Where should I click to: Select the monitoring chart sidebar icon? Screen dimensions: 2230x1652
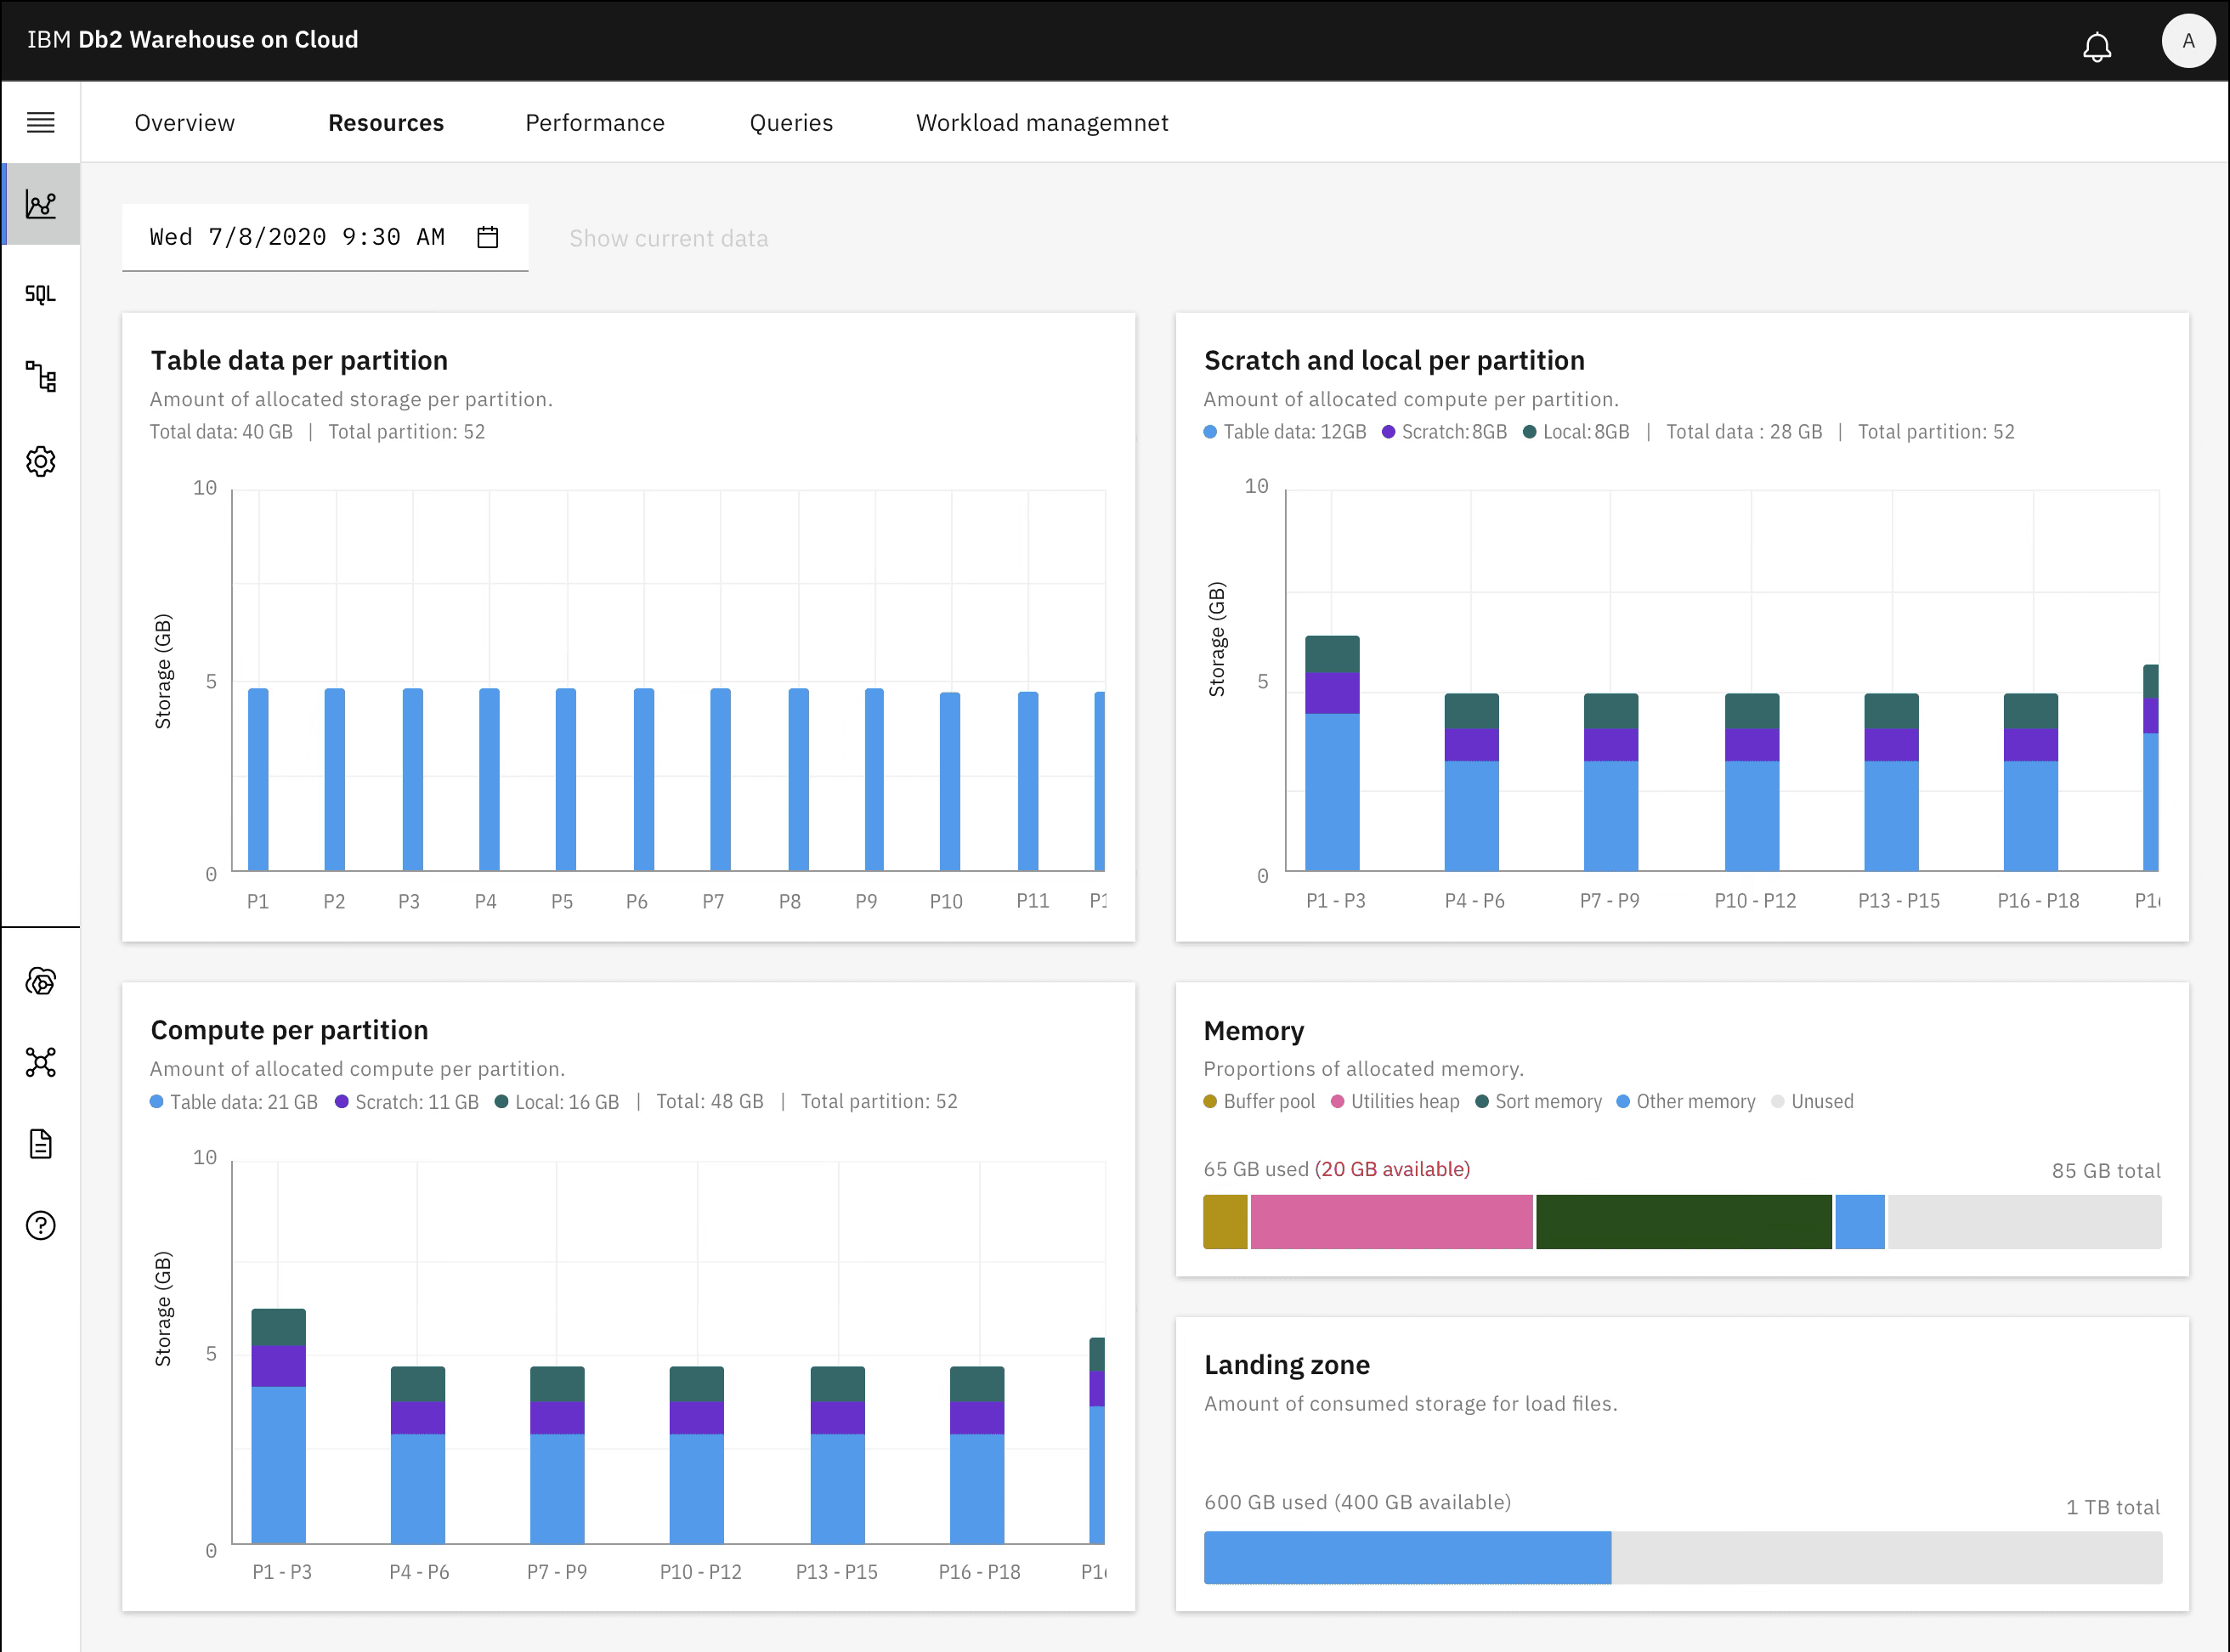click(x=40, y=205)
